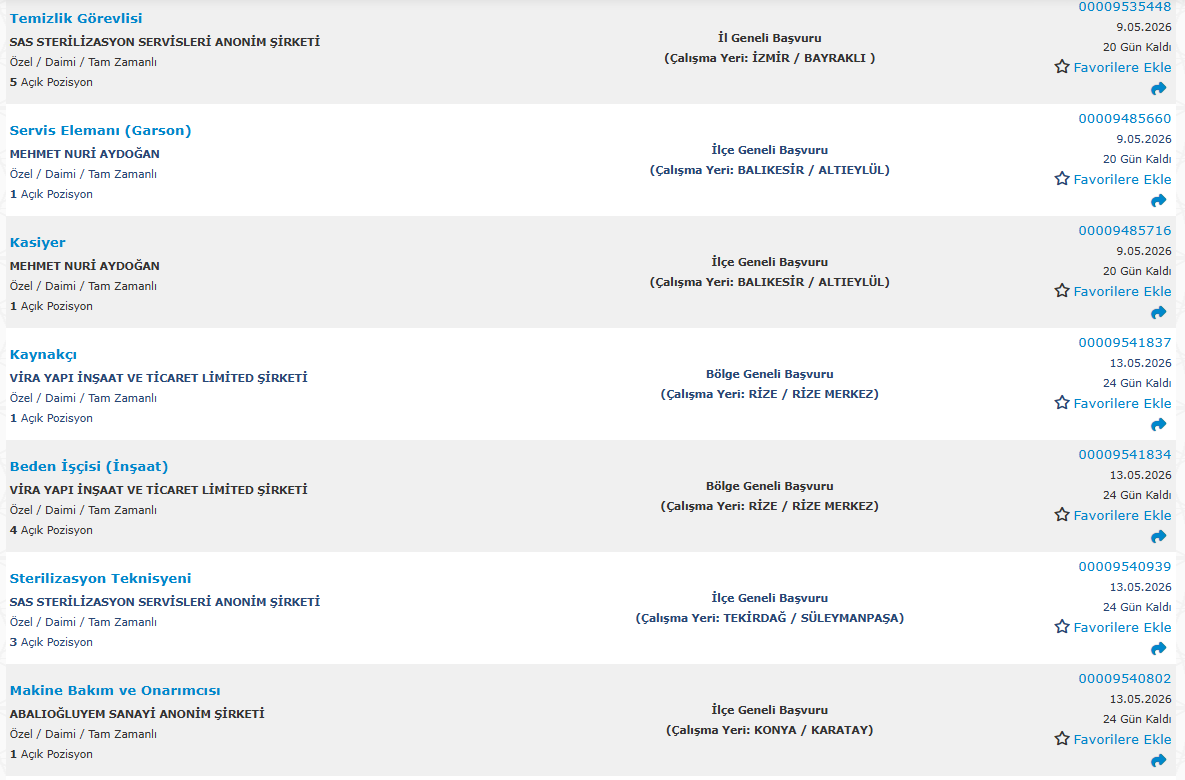Viewport: 1185px width, 780px height.
Task: Click share icon for Beden İşçisi (İnşaat)
Action: 1159,537
